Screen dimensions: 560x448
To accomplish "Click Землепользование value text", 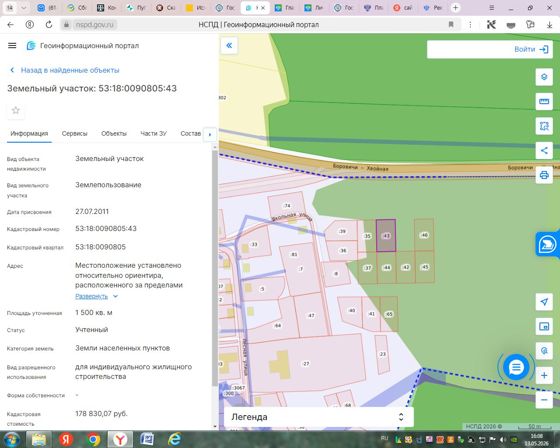I will coord(108,185).
